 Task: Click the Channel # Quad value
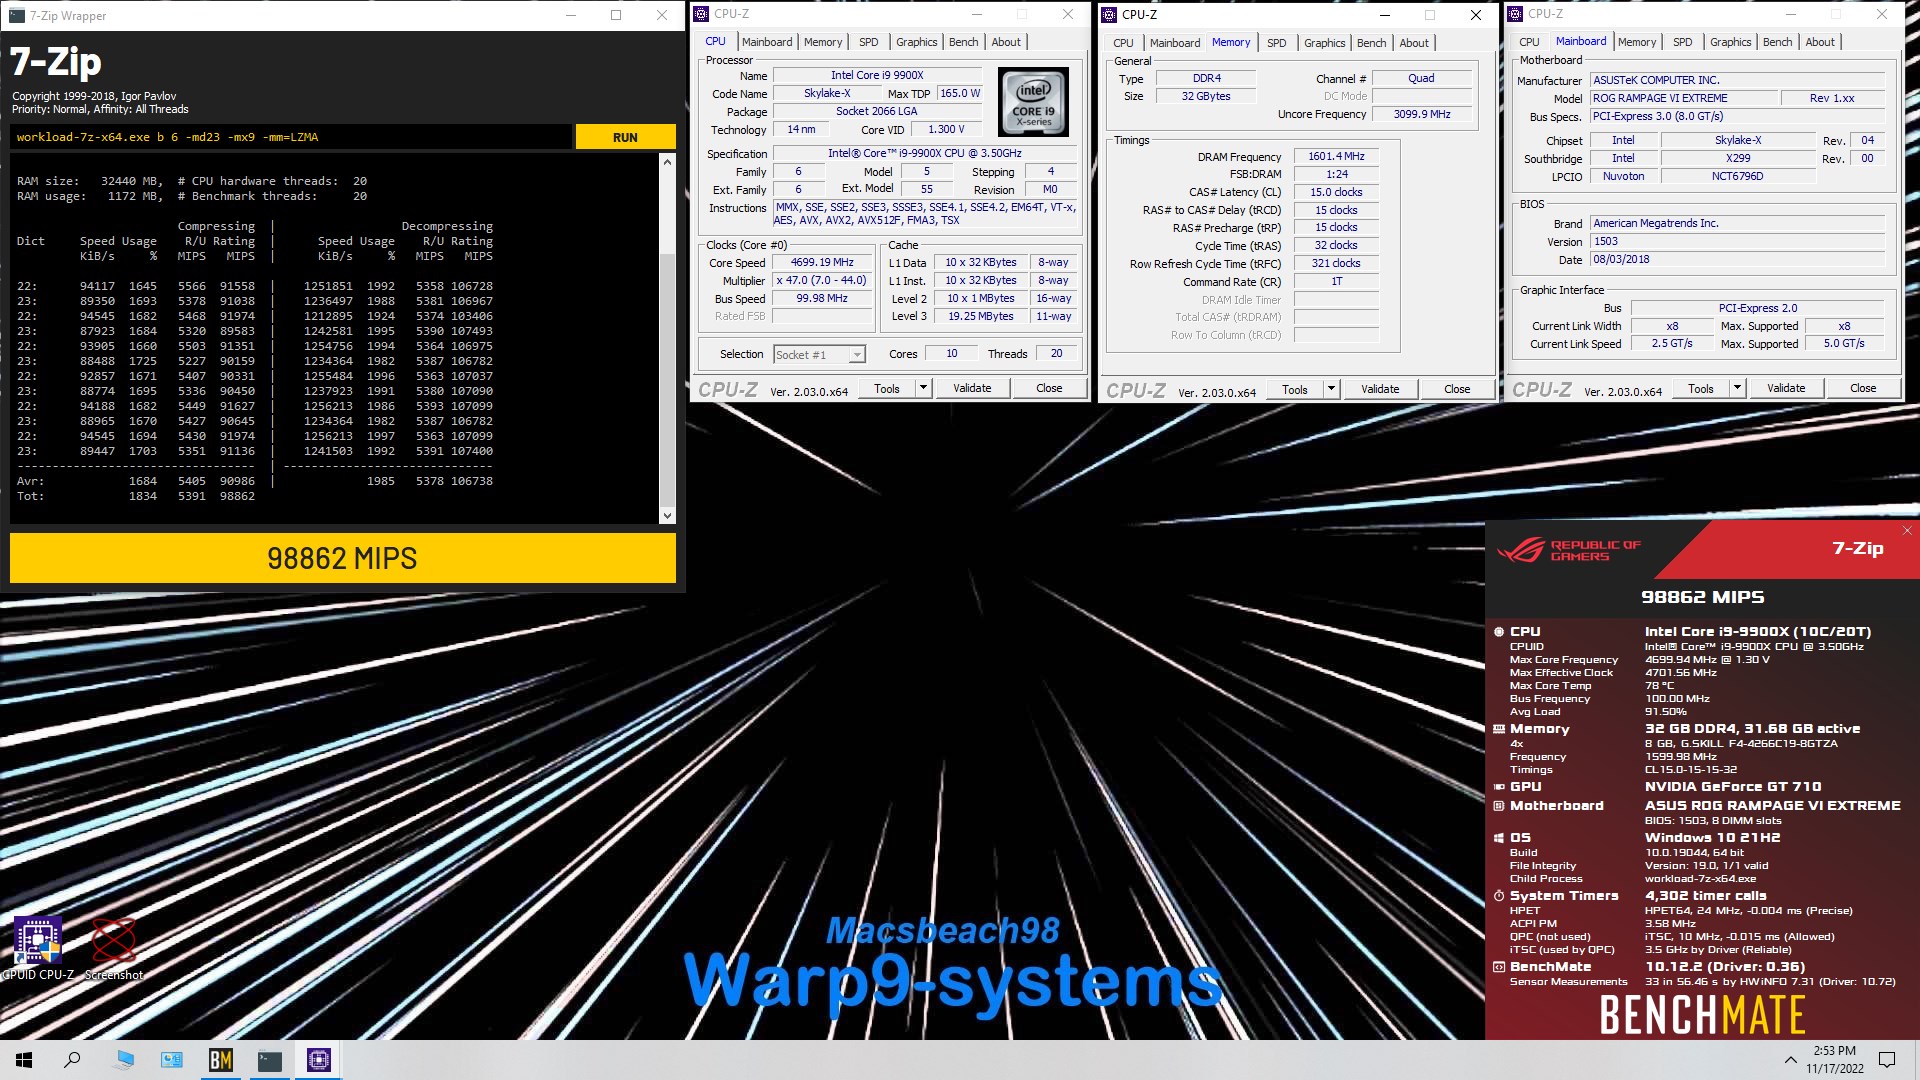pos(1422,78)
